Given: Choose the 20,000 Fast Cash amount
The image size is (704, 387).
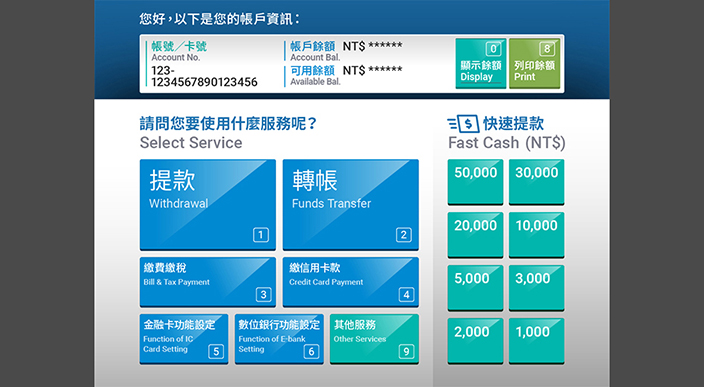Looking at the screenshot, I should [x=475, y=235].
